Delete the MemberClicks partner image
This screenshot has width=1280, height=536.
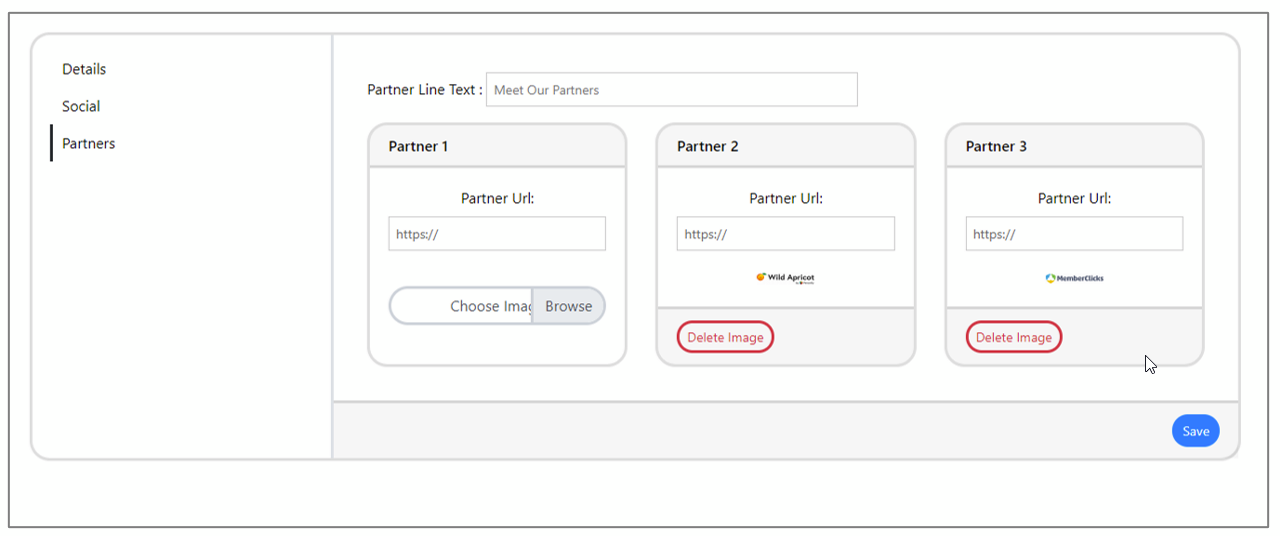click(1014, 337)
